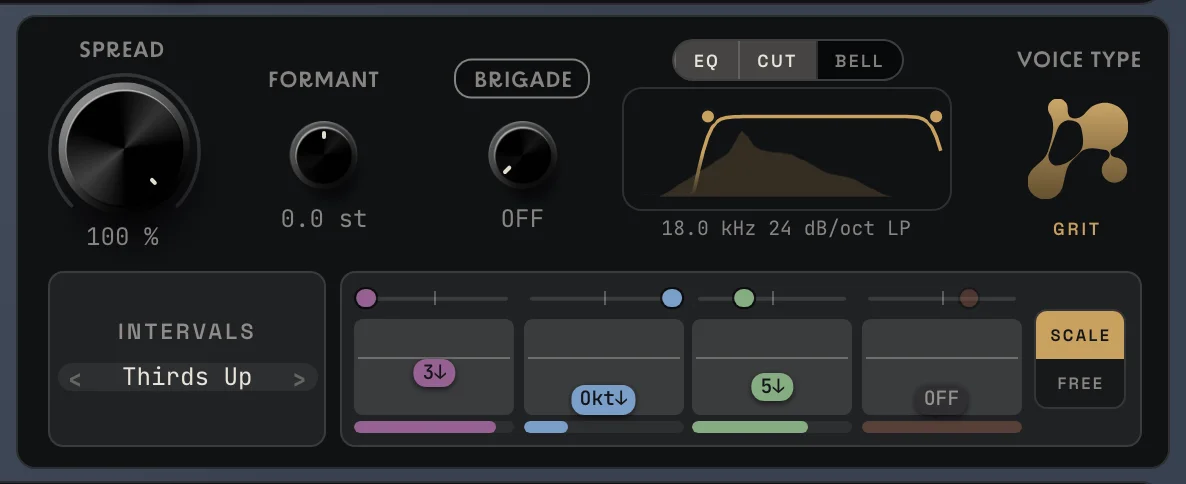
Task: Click the brown voice level bar
Action: (x=942, y=427)
